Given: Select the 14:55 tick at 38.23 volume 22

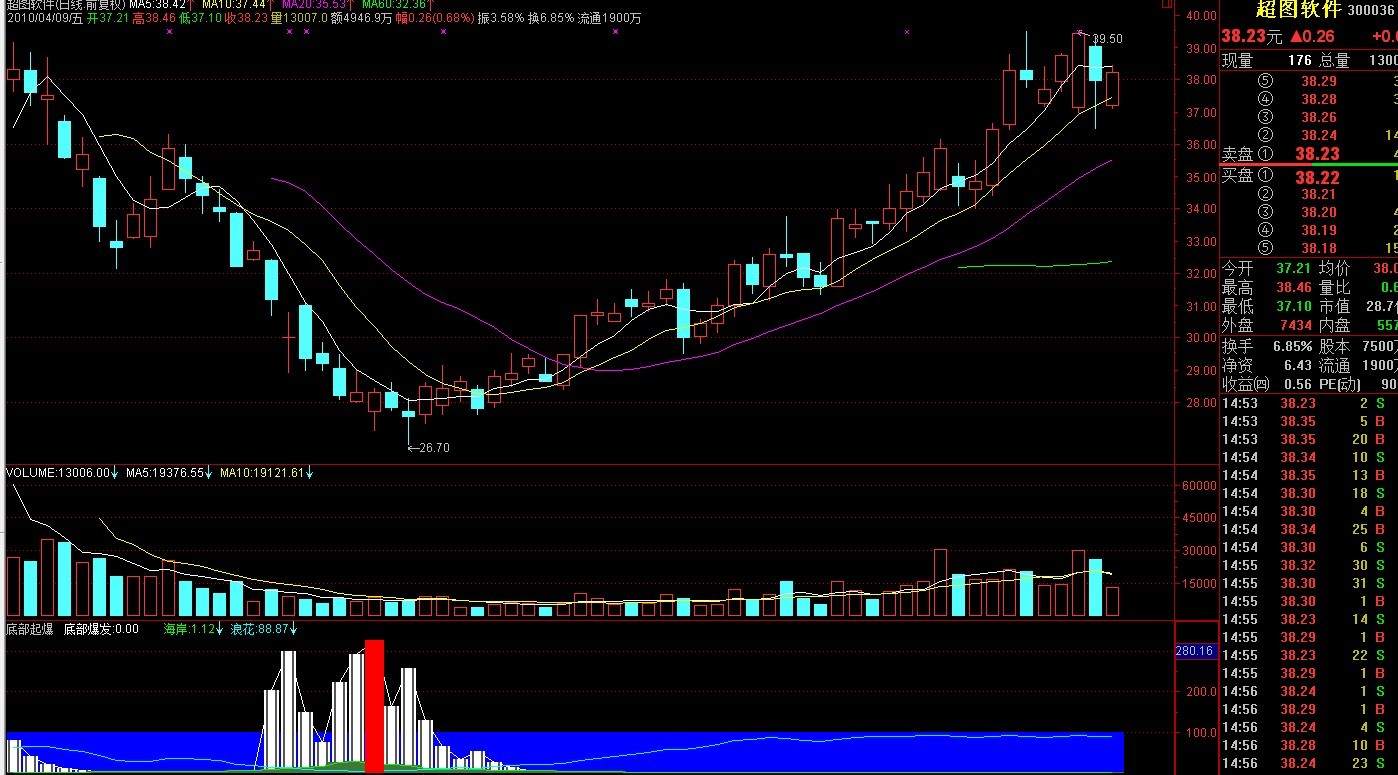Looking at the screenshot, I should point(1309,655).
